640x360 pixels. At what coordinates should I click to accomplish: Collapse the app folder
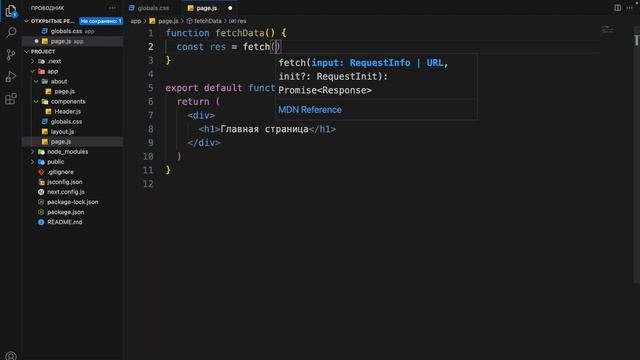(x=32, y=71)
